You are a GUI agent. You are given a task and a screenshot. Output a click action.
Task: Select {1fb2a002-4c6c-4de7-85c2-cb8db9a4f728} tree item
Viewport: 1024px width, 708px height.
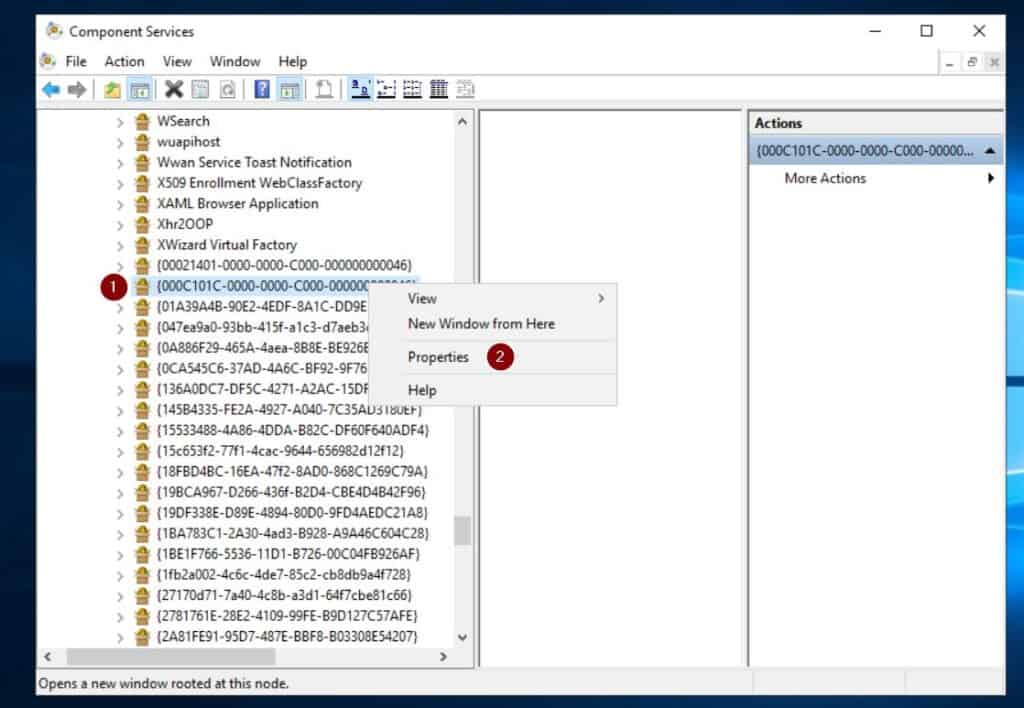click(x=283, y=575)
